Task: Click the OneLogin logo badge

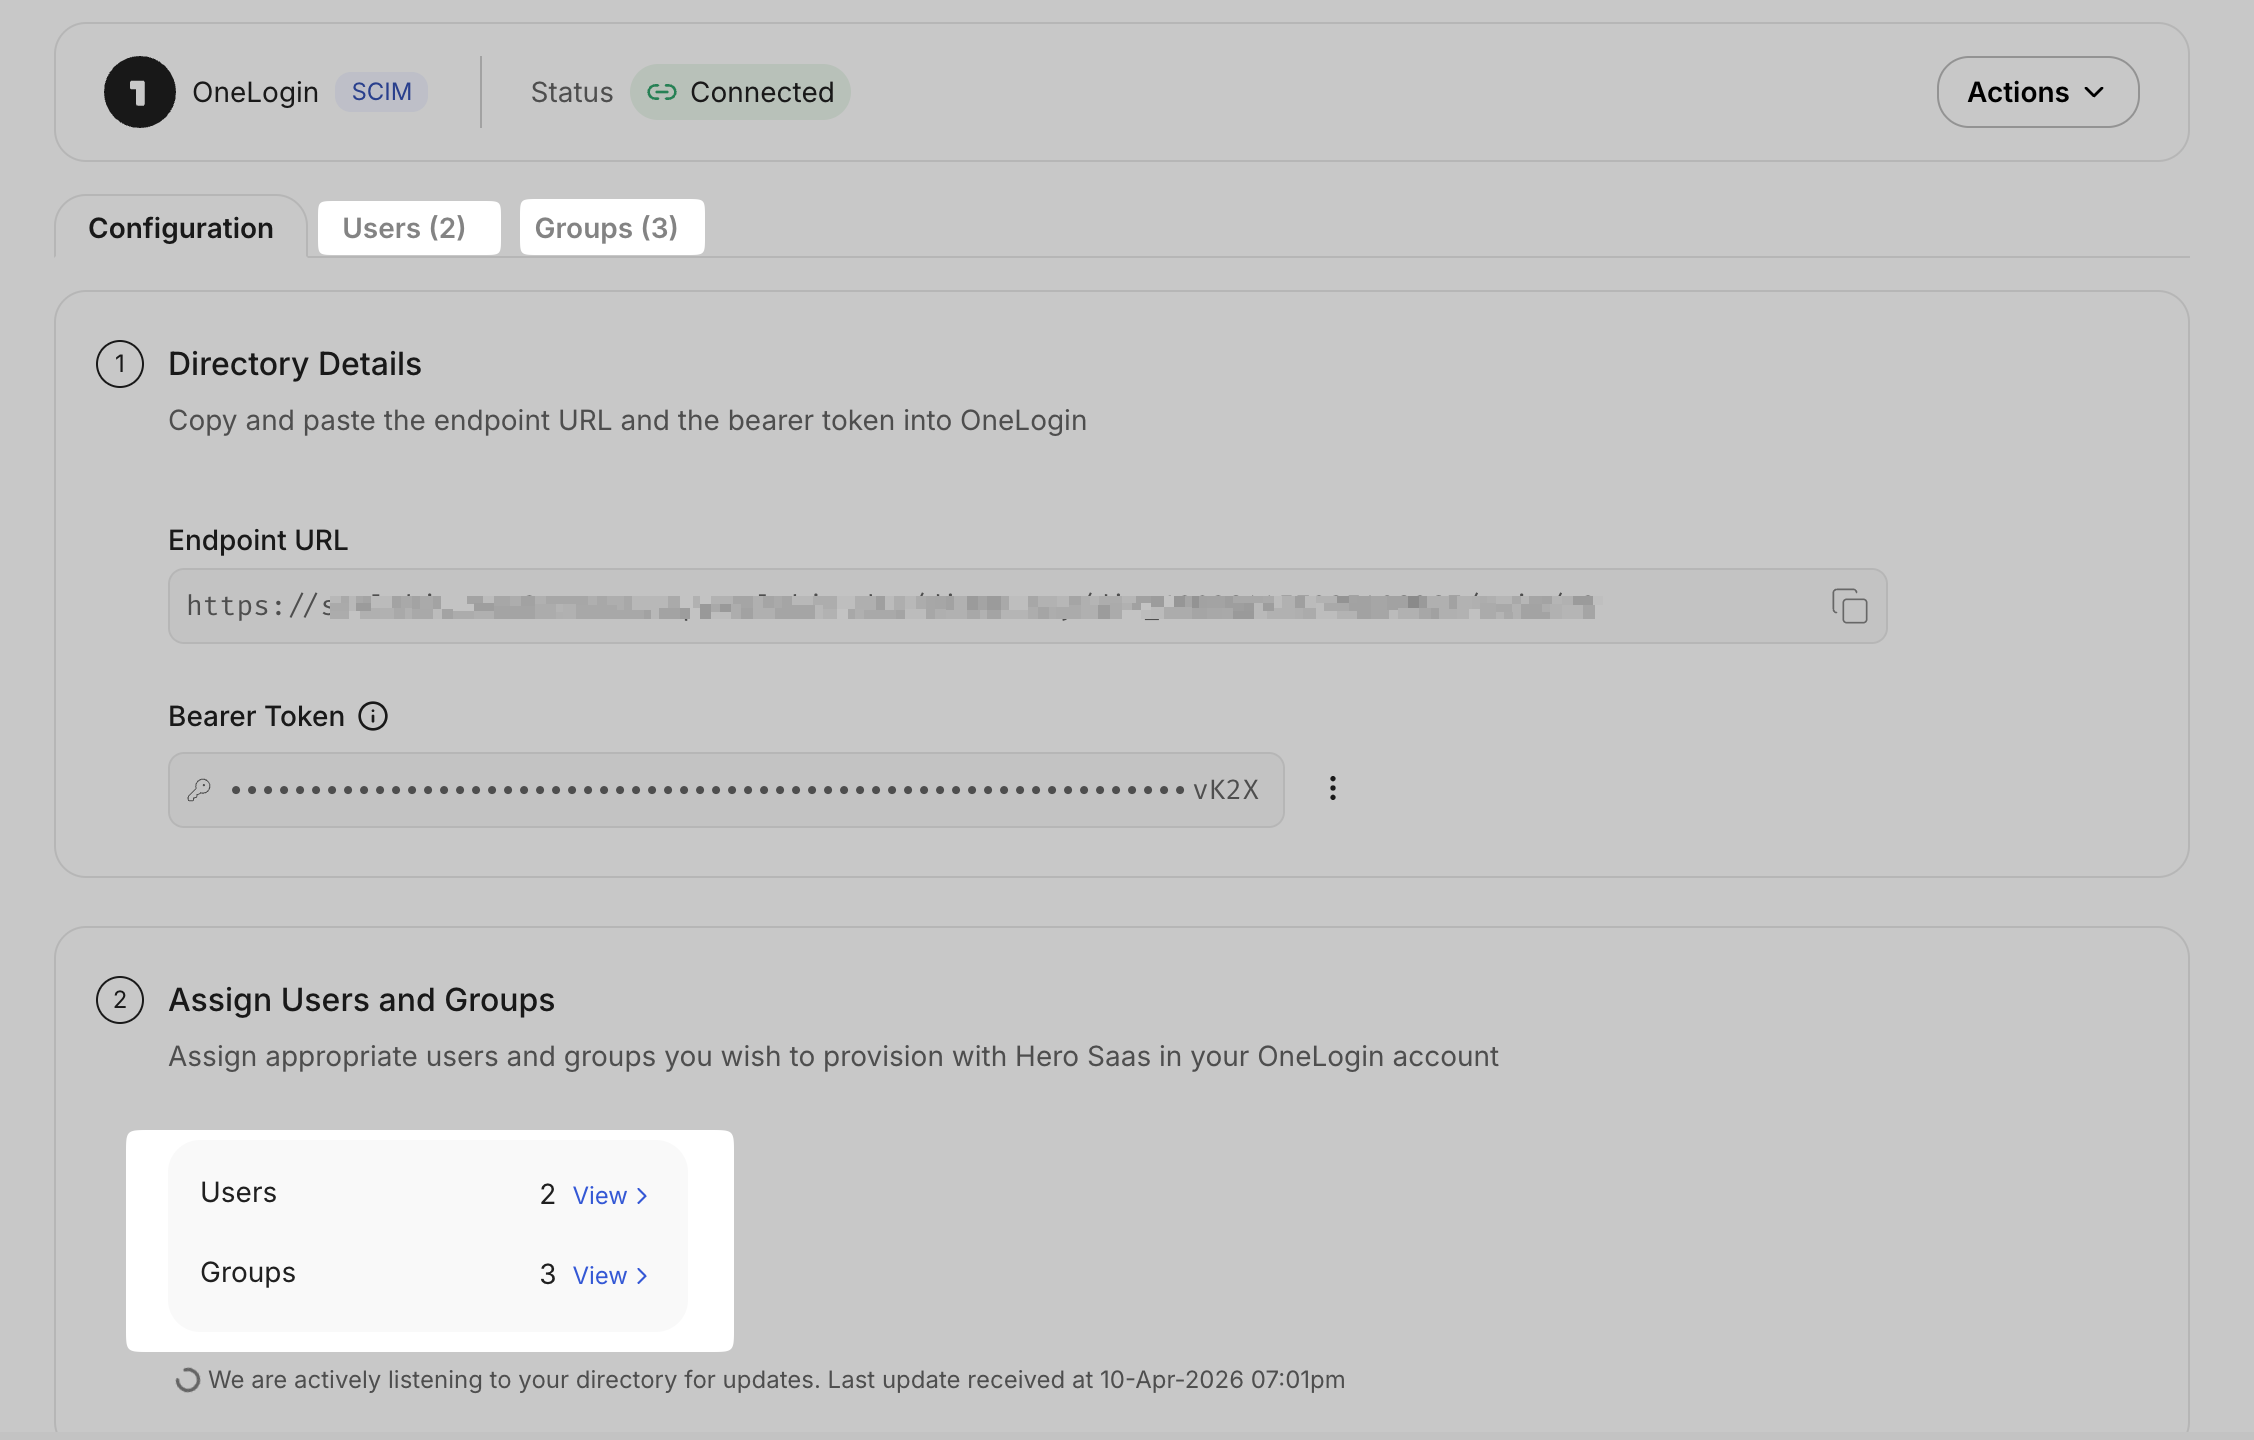Action: [x=140, y=91]
